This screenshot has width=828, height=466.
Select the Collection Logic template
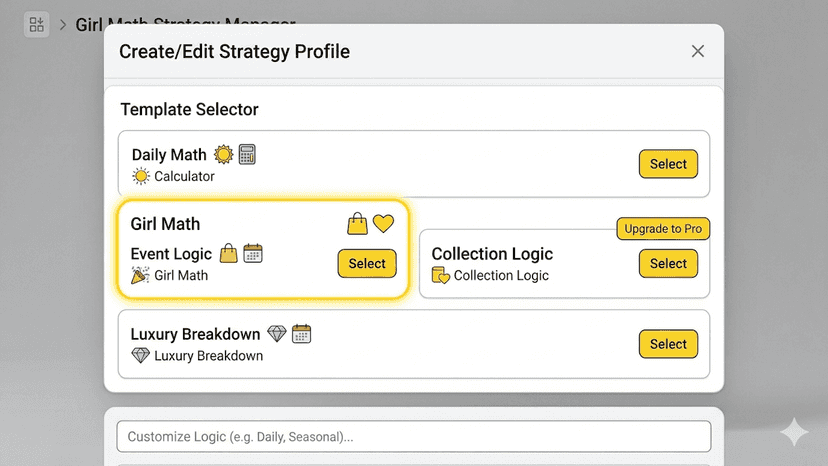tap(668, 263)
